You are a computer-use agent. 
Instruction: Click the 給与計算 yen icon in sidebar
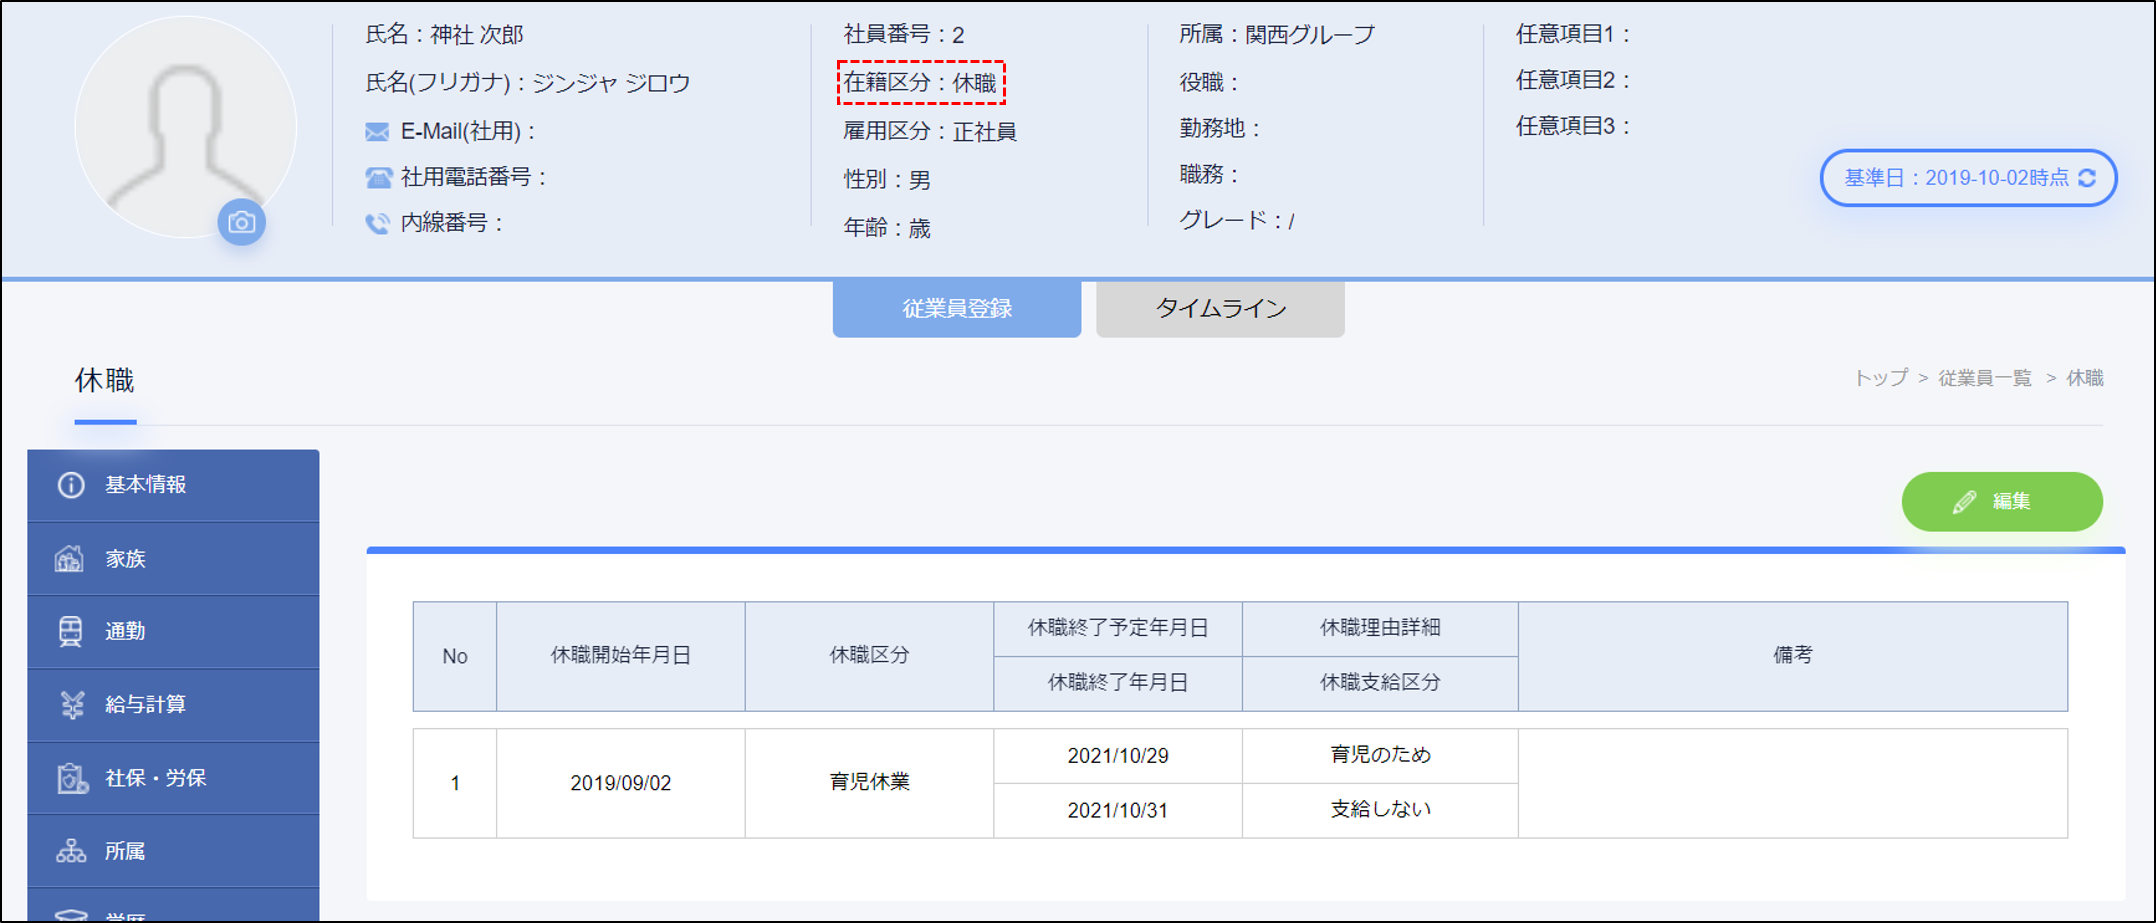click(x=71, y=705)
